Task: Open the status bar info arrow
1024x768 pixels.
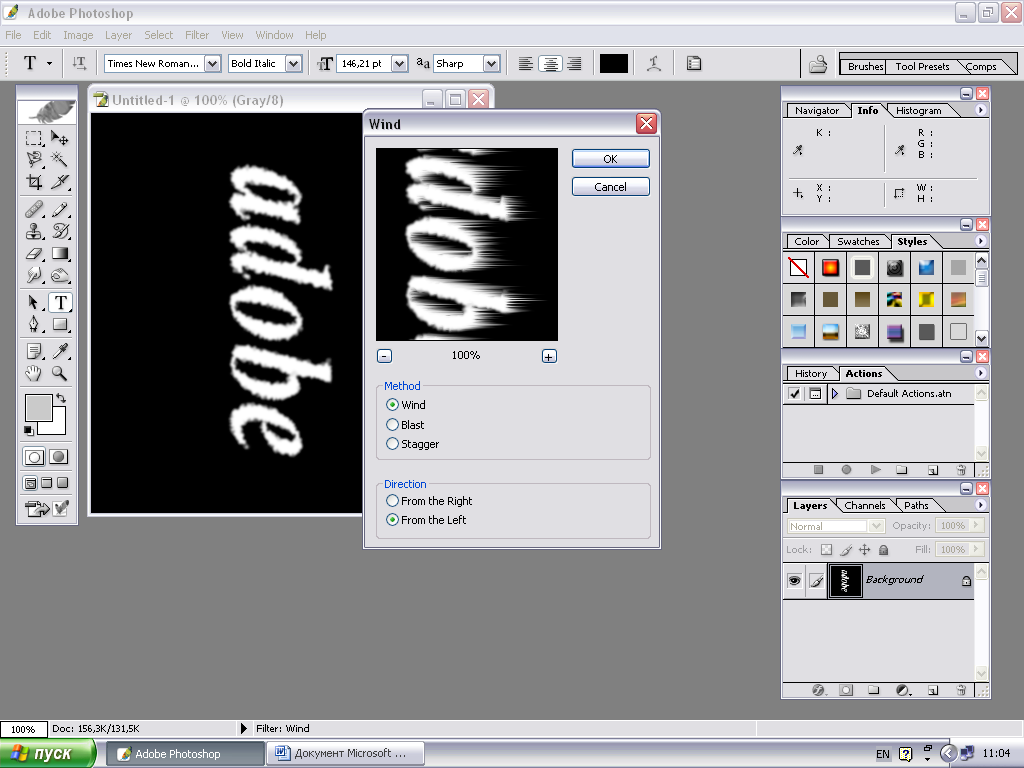Action: tap(244, 728)
